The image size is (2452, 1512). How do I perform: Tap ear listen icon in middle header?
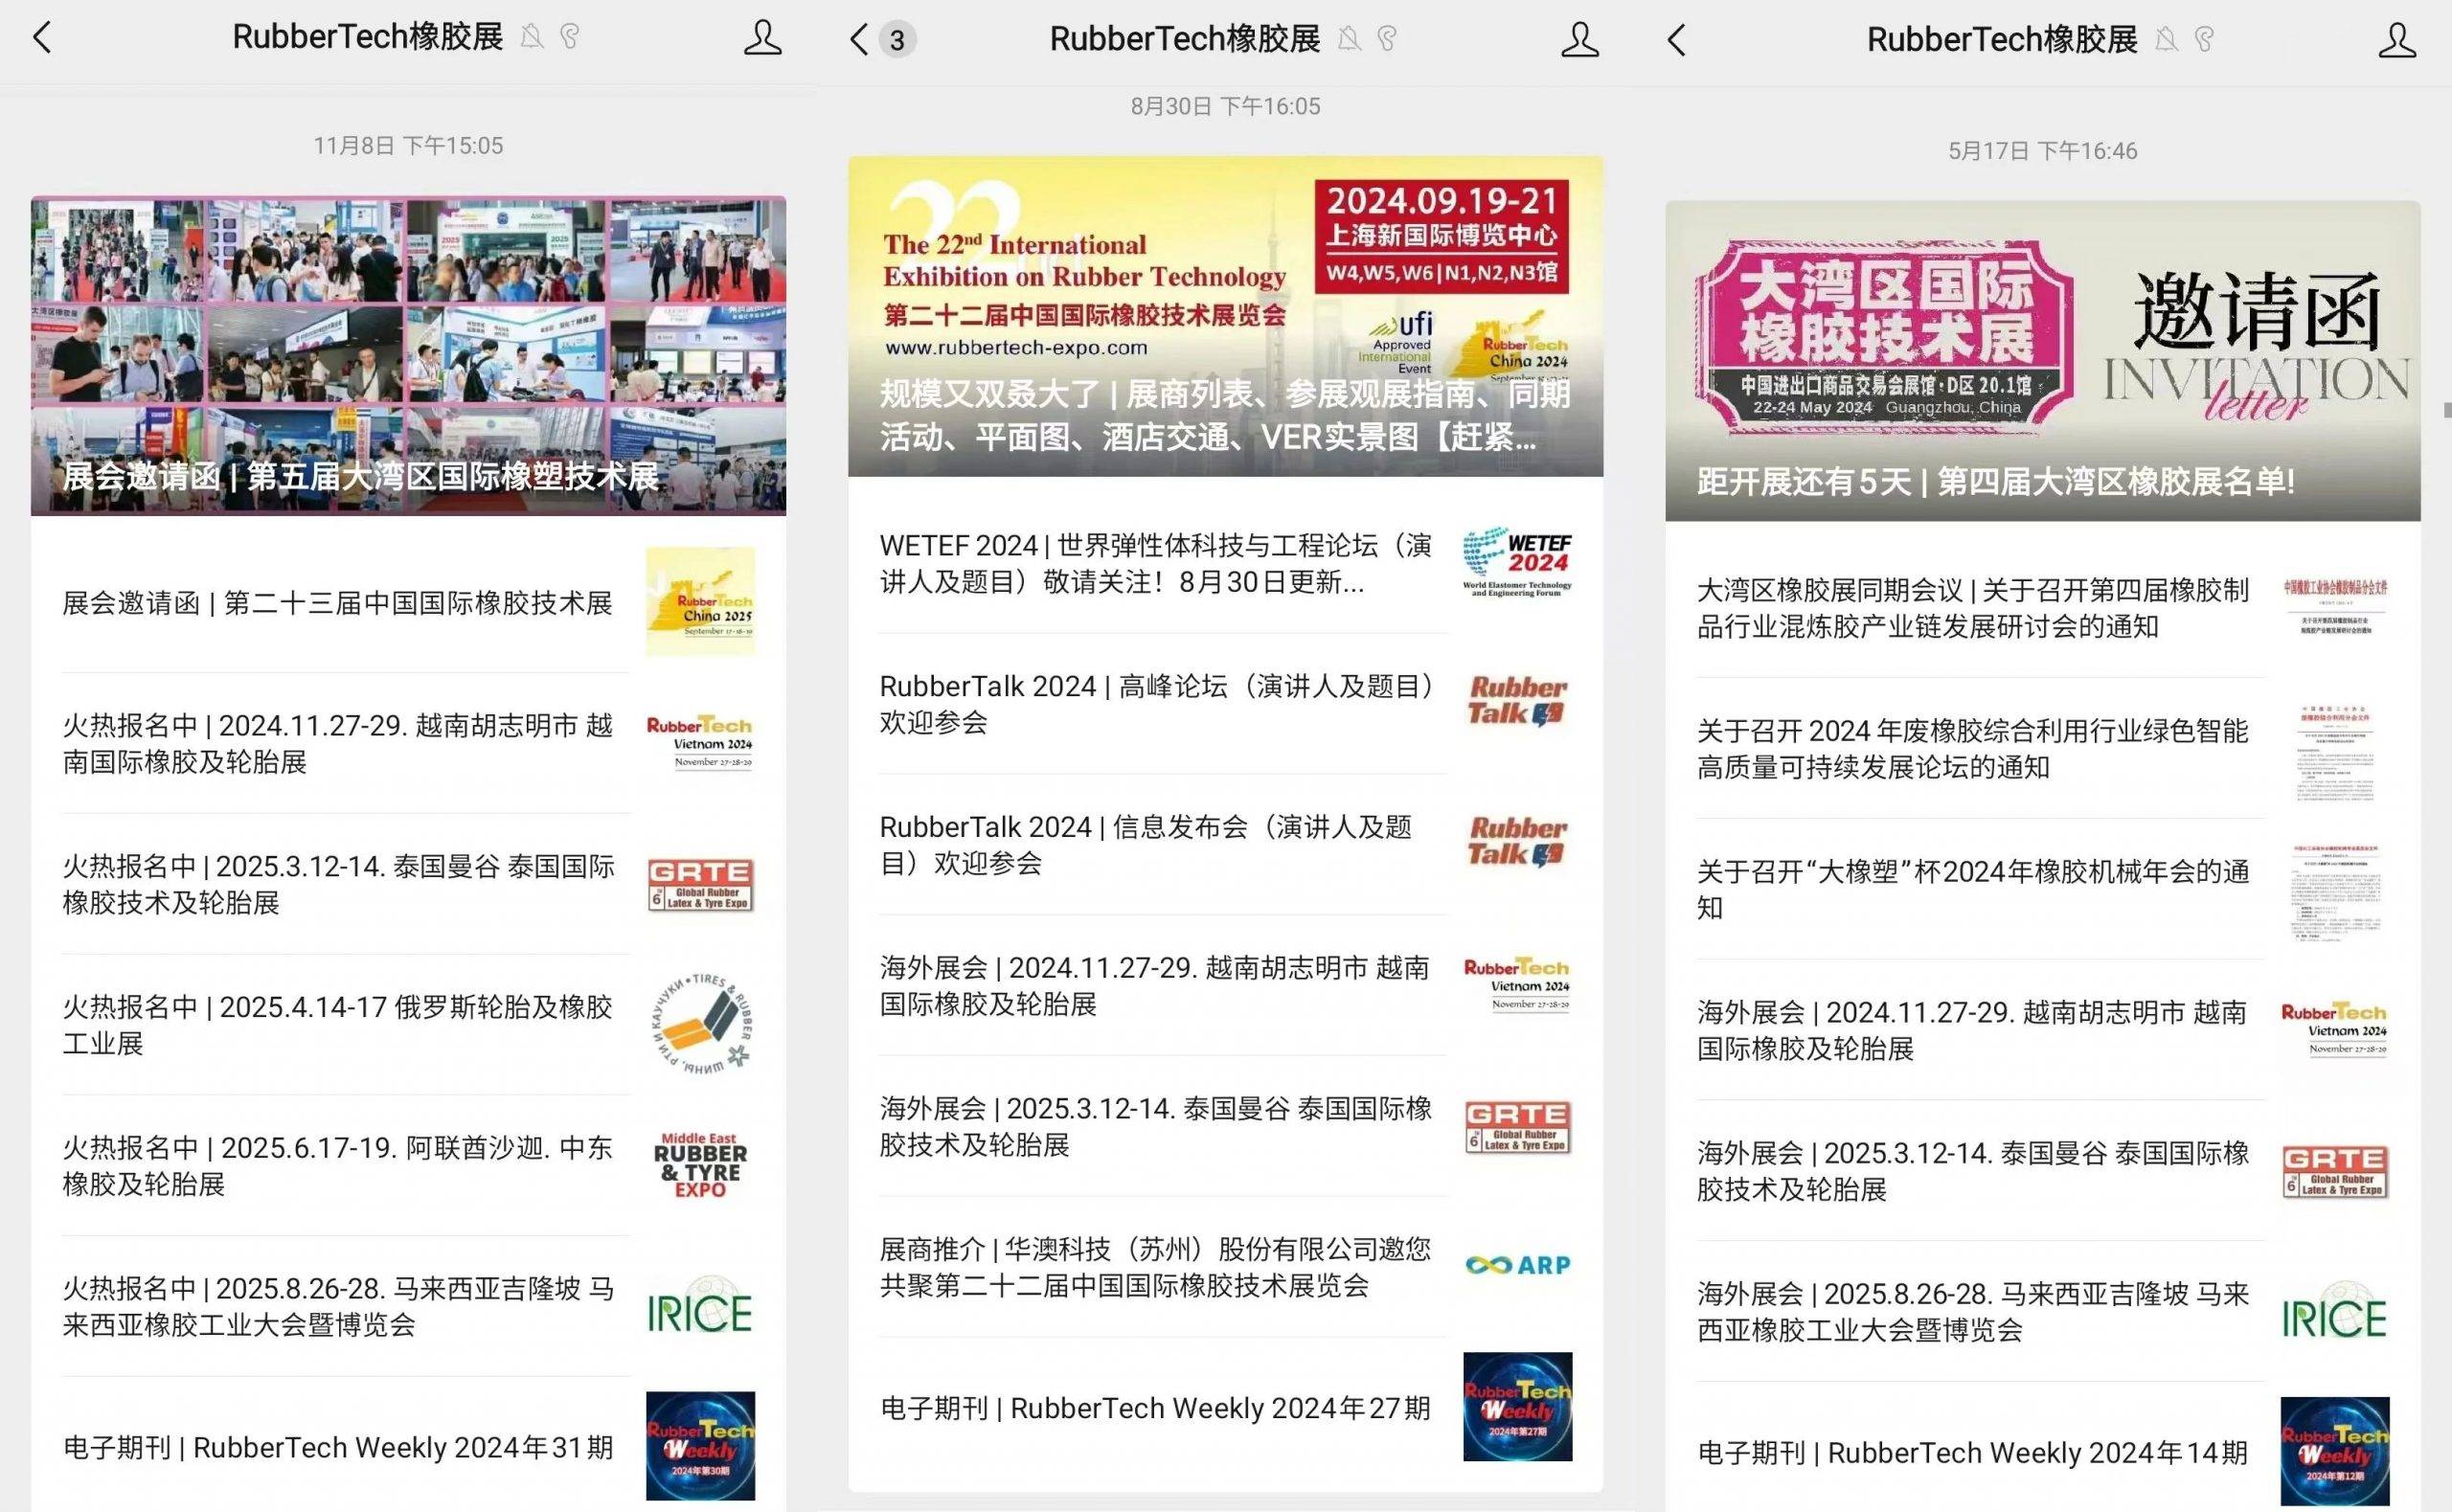pos(1387,40)
